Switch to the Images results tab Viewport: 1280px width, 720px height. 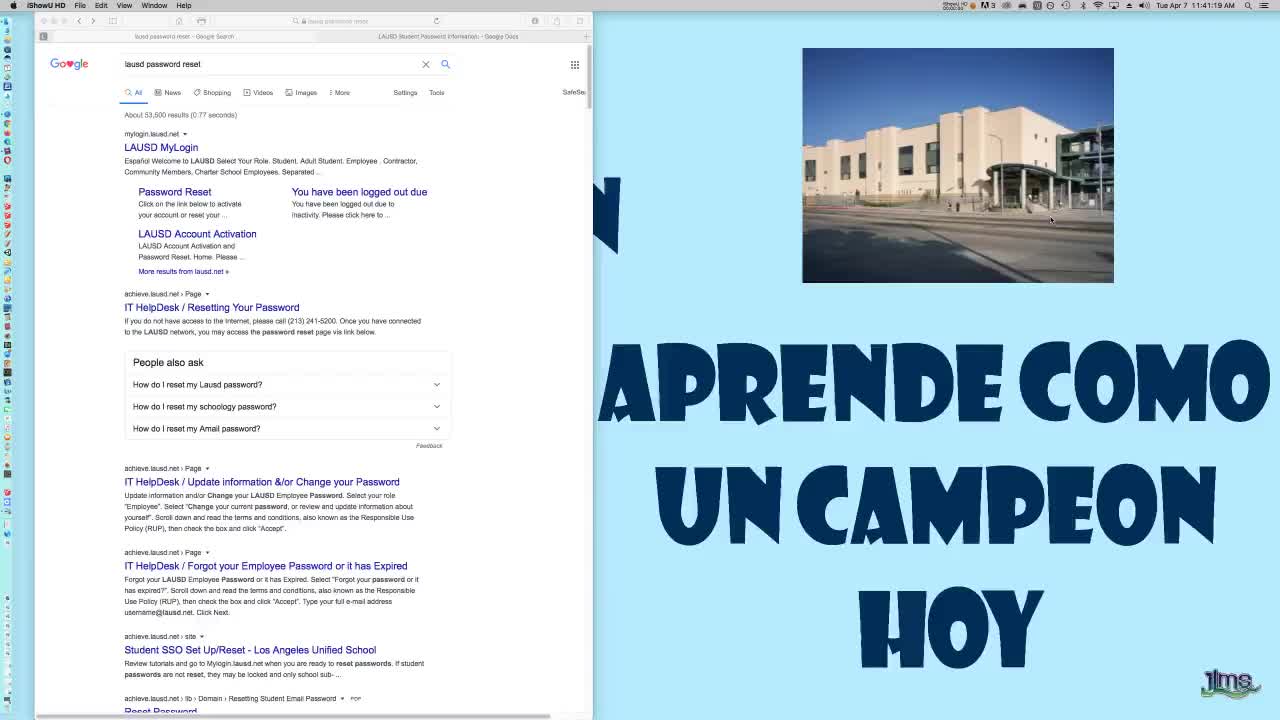coord(301,92)
